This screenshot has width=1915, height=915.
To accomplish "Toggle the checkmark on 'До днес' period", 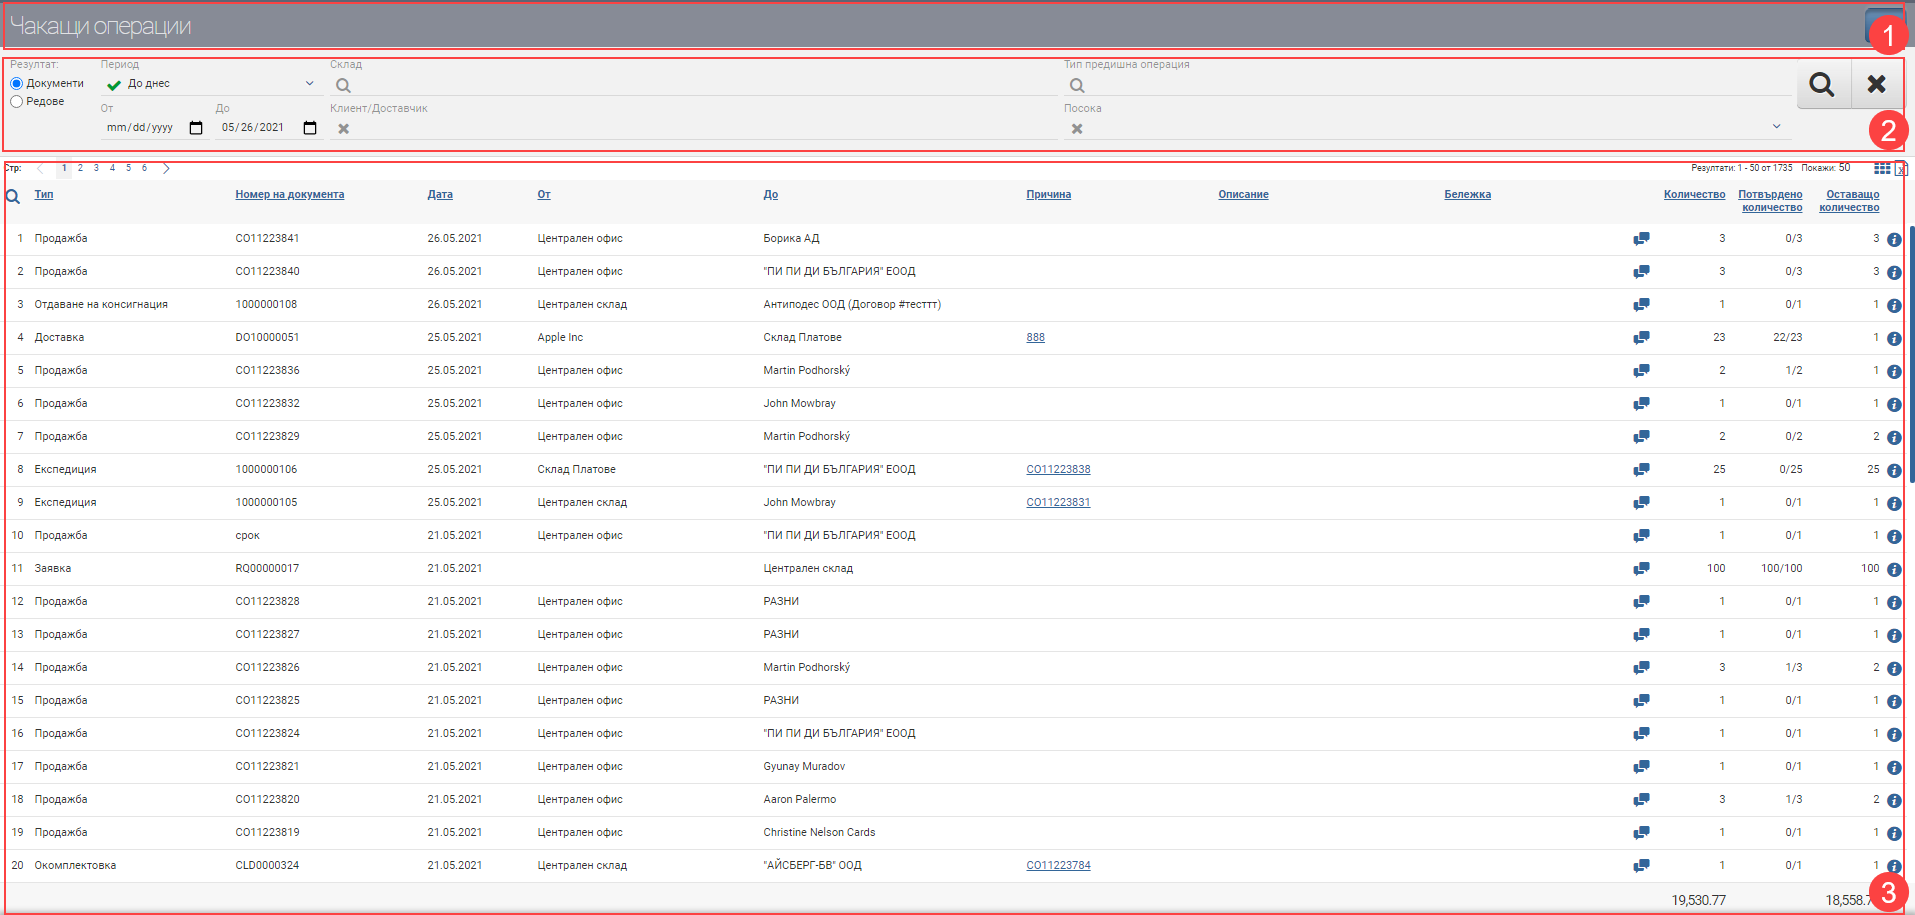I will pos(112,84).
